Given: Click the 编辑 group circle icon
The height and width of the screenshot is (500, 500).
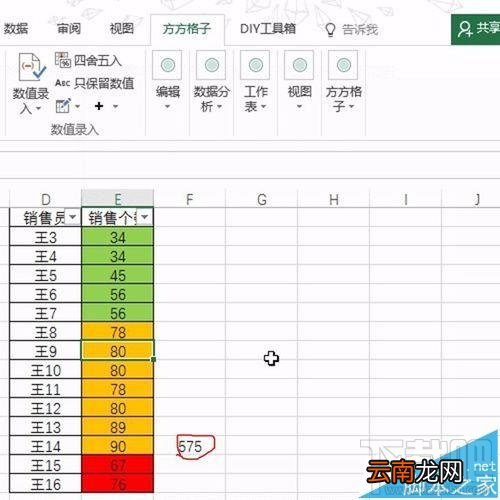Looking at the screenshot, I should [x=168, y=65].
